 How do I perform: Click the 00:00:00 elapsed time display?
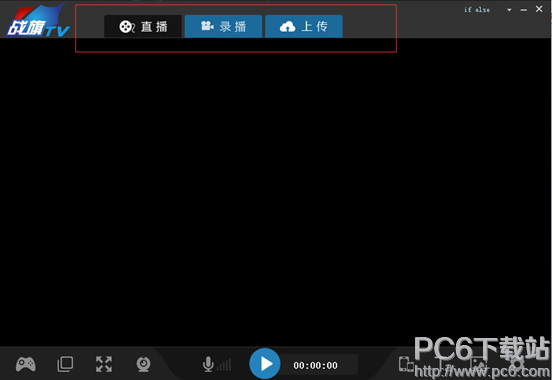click(x=315, y=366)
